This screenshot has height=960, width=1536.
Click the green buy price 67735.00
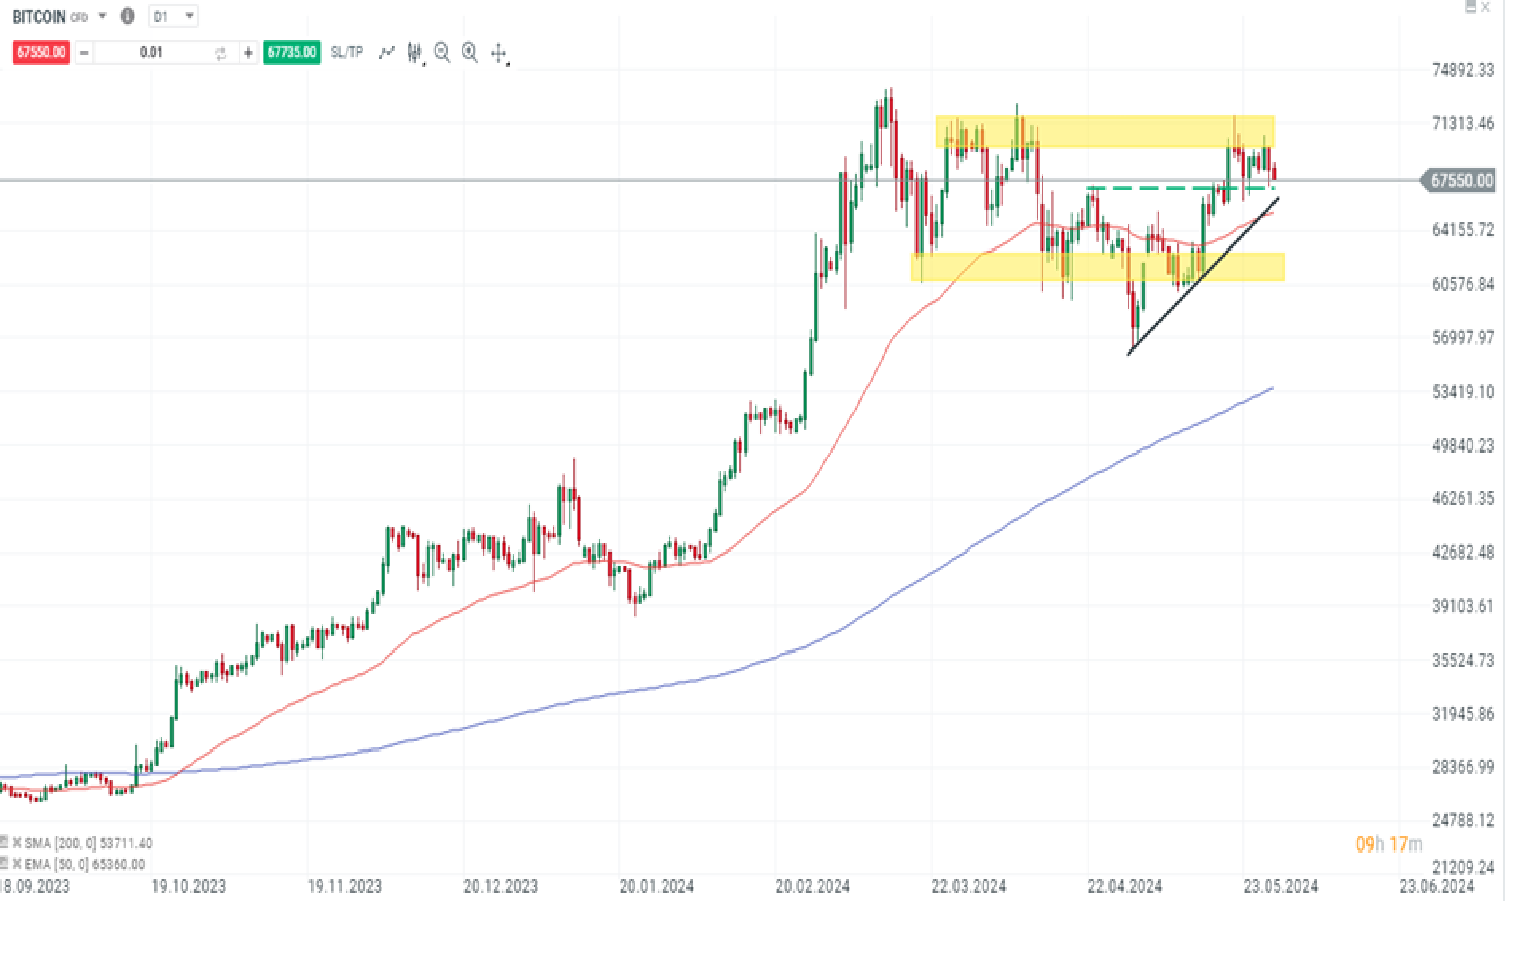point(292,52)
